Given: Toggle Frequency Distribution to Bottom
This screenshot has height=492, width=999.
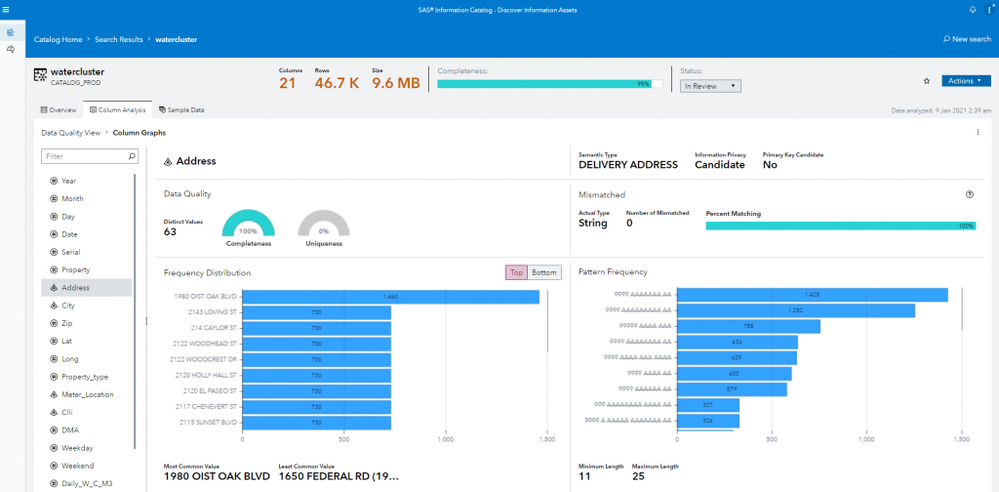Looking at the screenshot, I should click(x=544, y=272).
